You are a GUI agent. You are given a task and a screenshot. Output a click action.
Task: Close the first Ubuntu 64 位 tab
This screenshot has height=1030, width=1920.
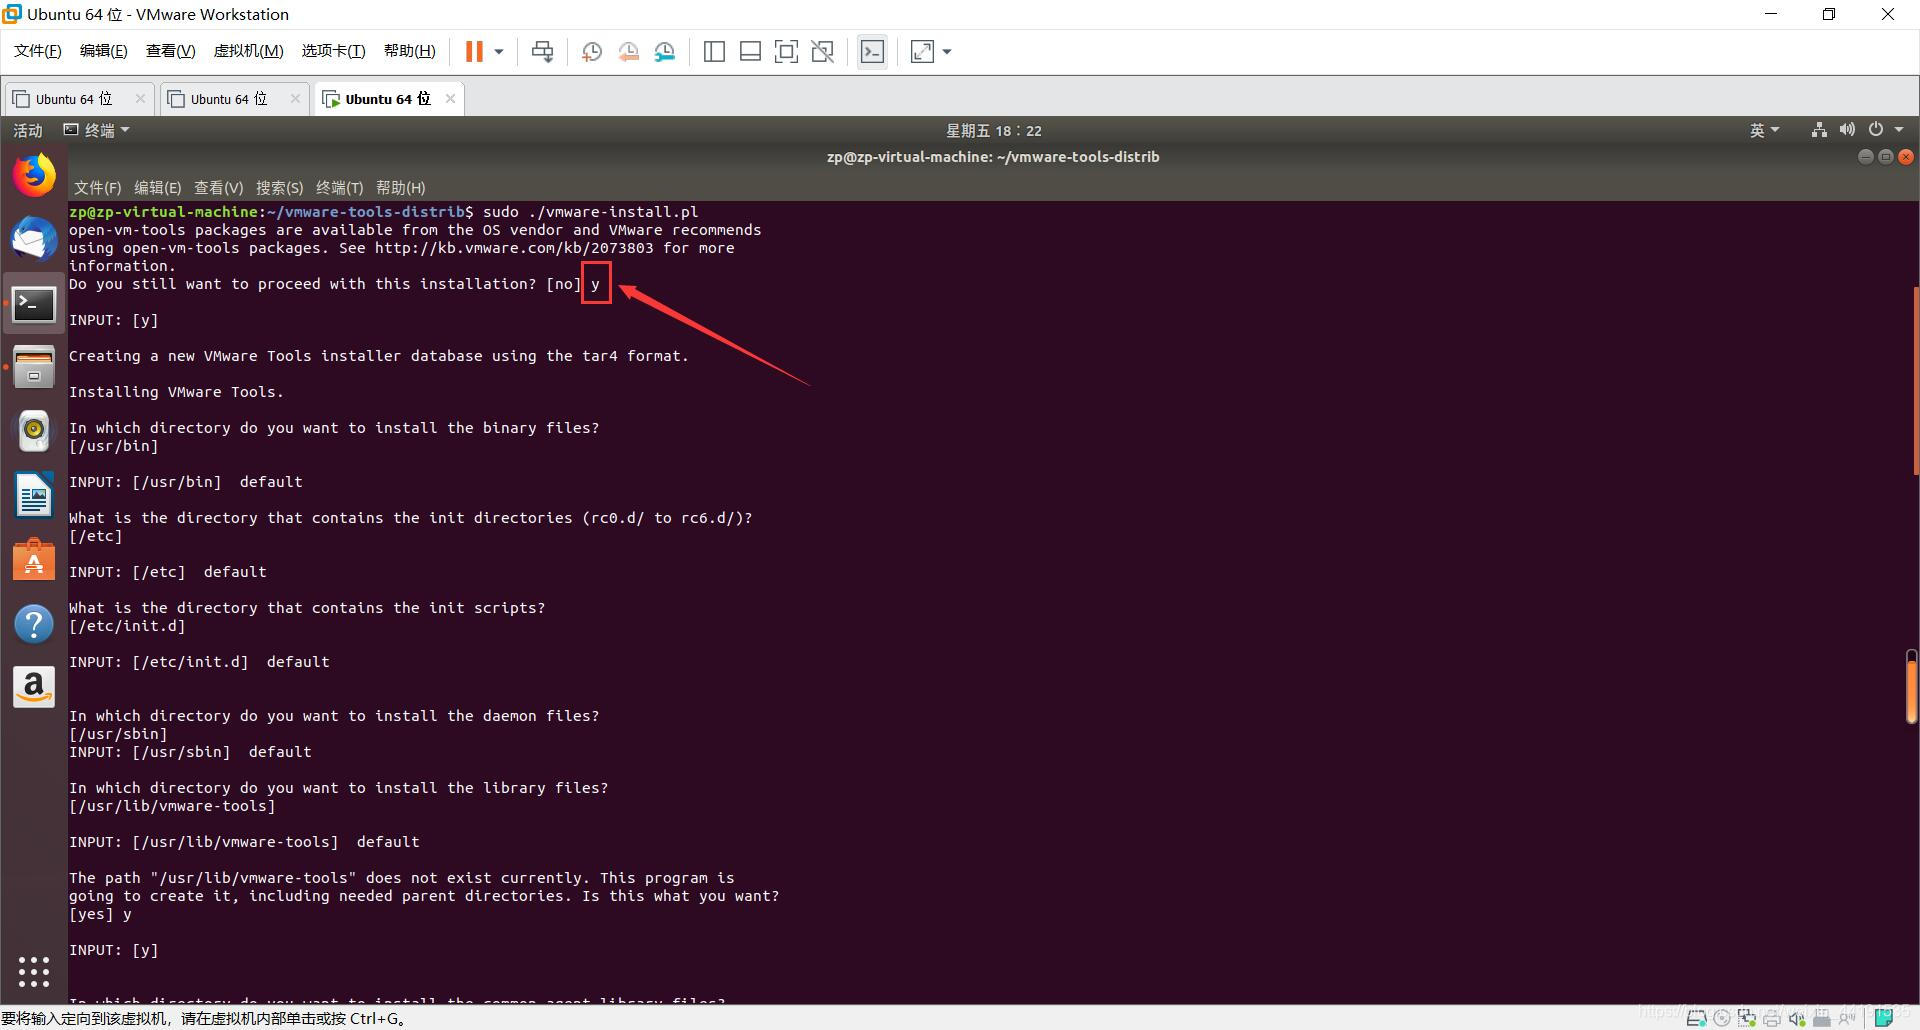[x=140, y=98]
